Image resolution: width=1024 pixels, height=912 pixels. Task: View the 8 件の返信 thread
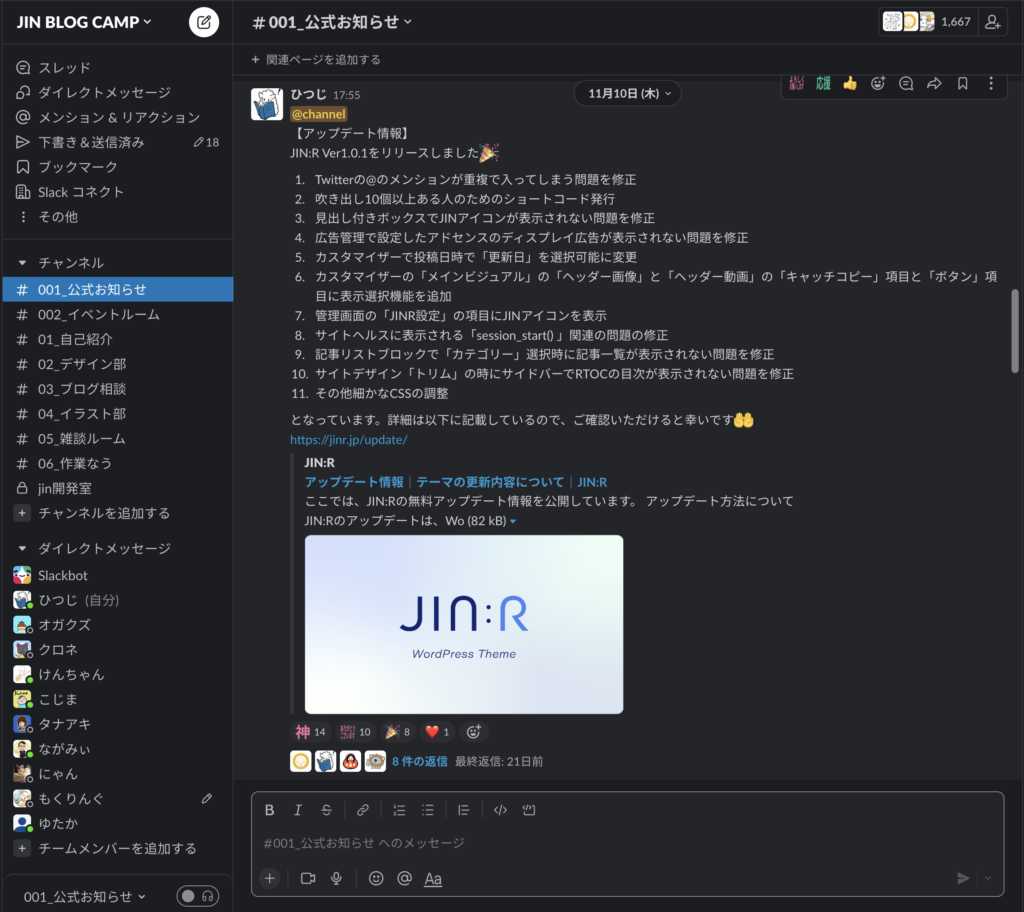tap(420, 762)
